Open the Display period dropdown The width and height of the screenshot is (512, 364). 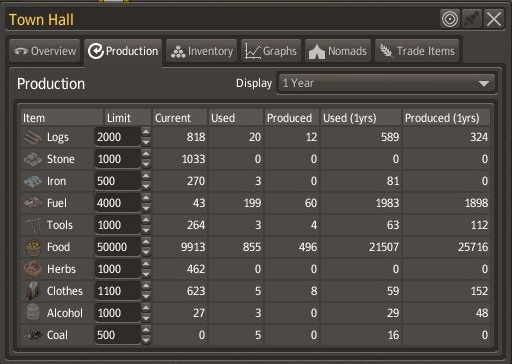(387, 83)
